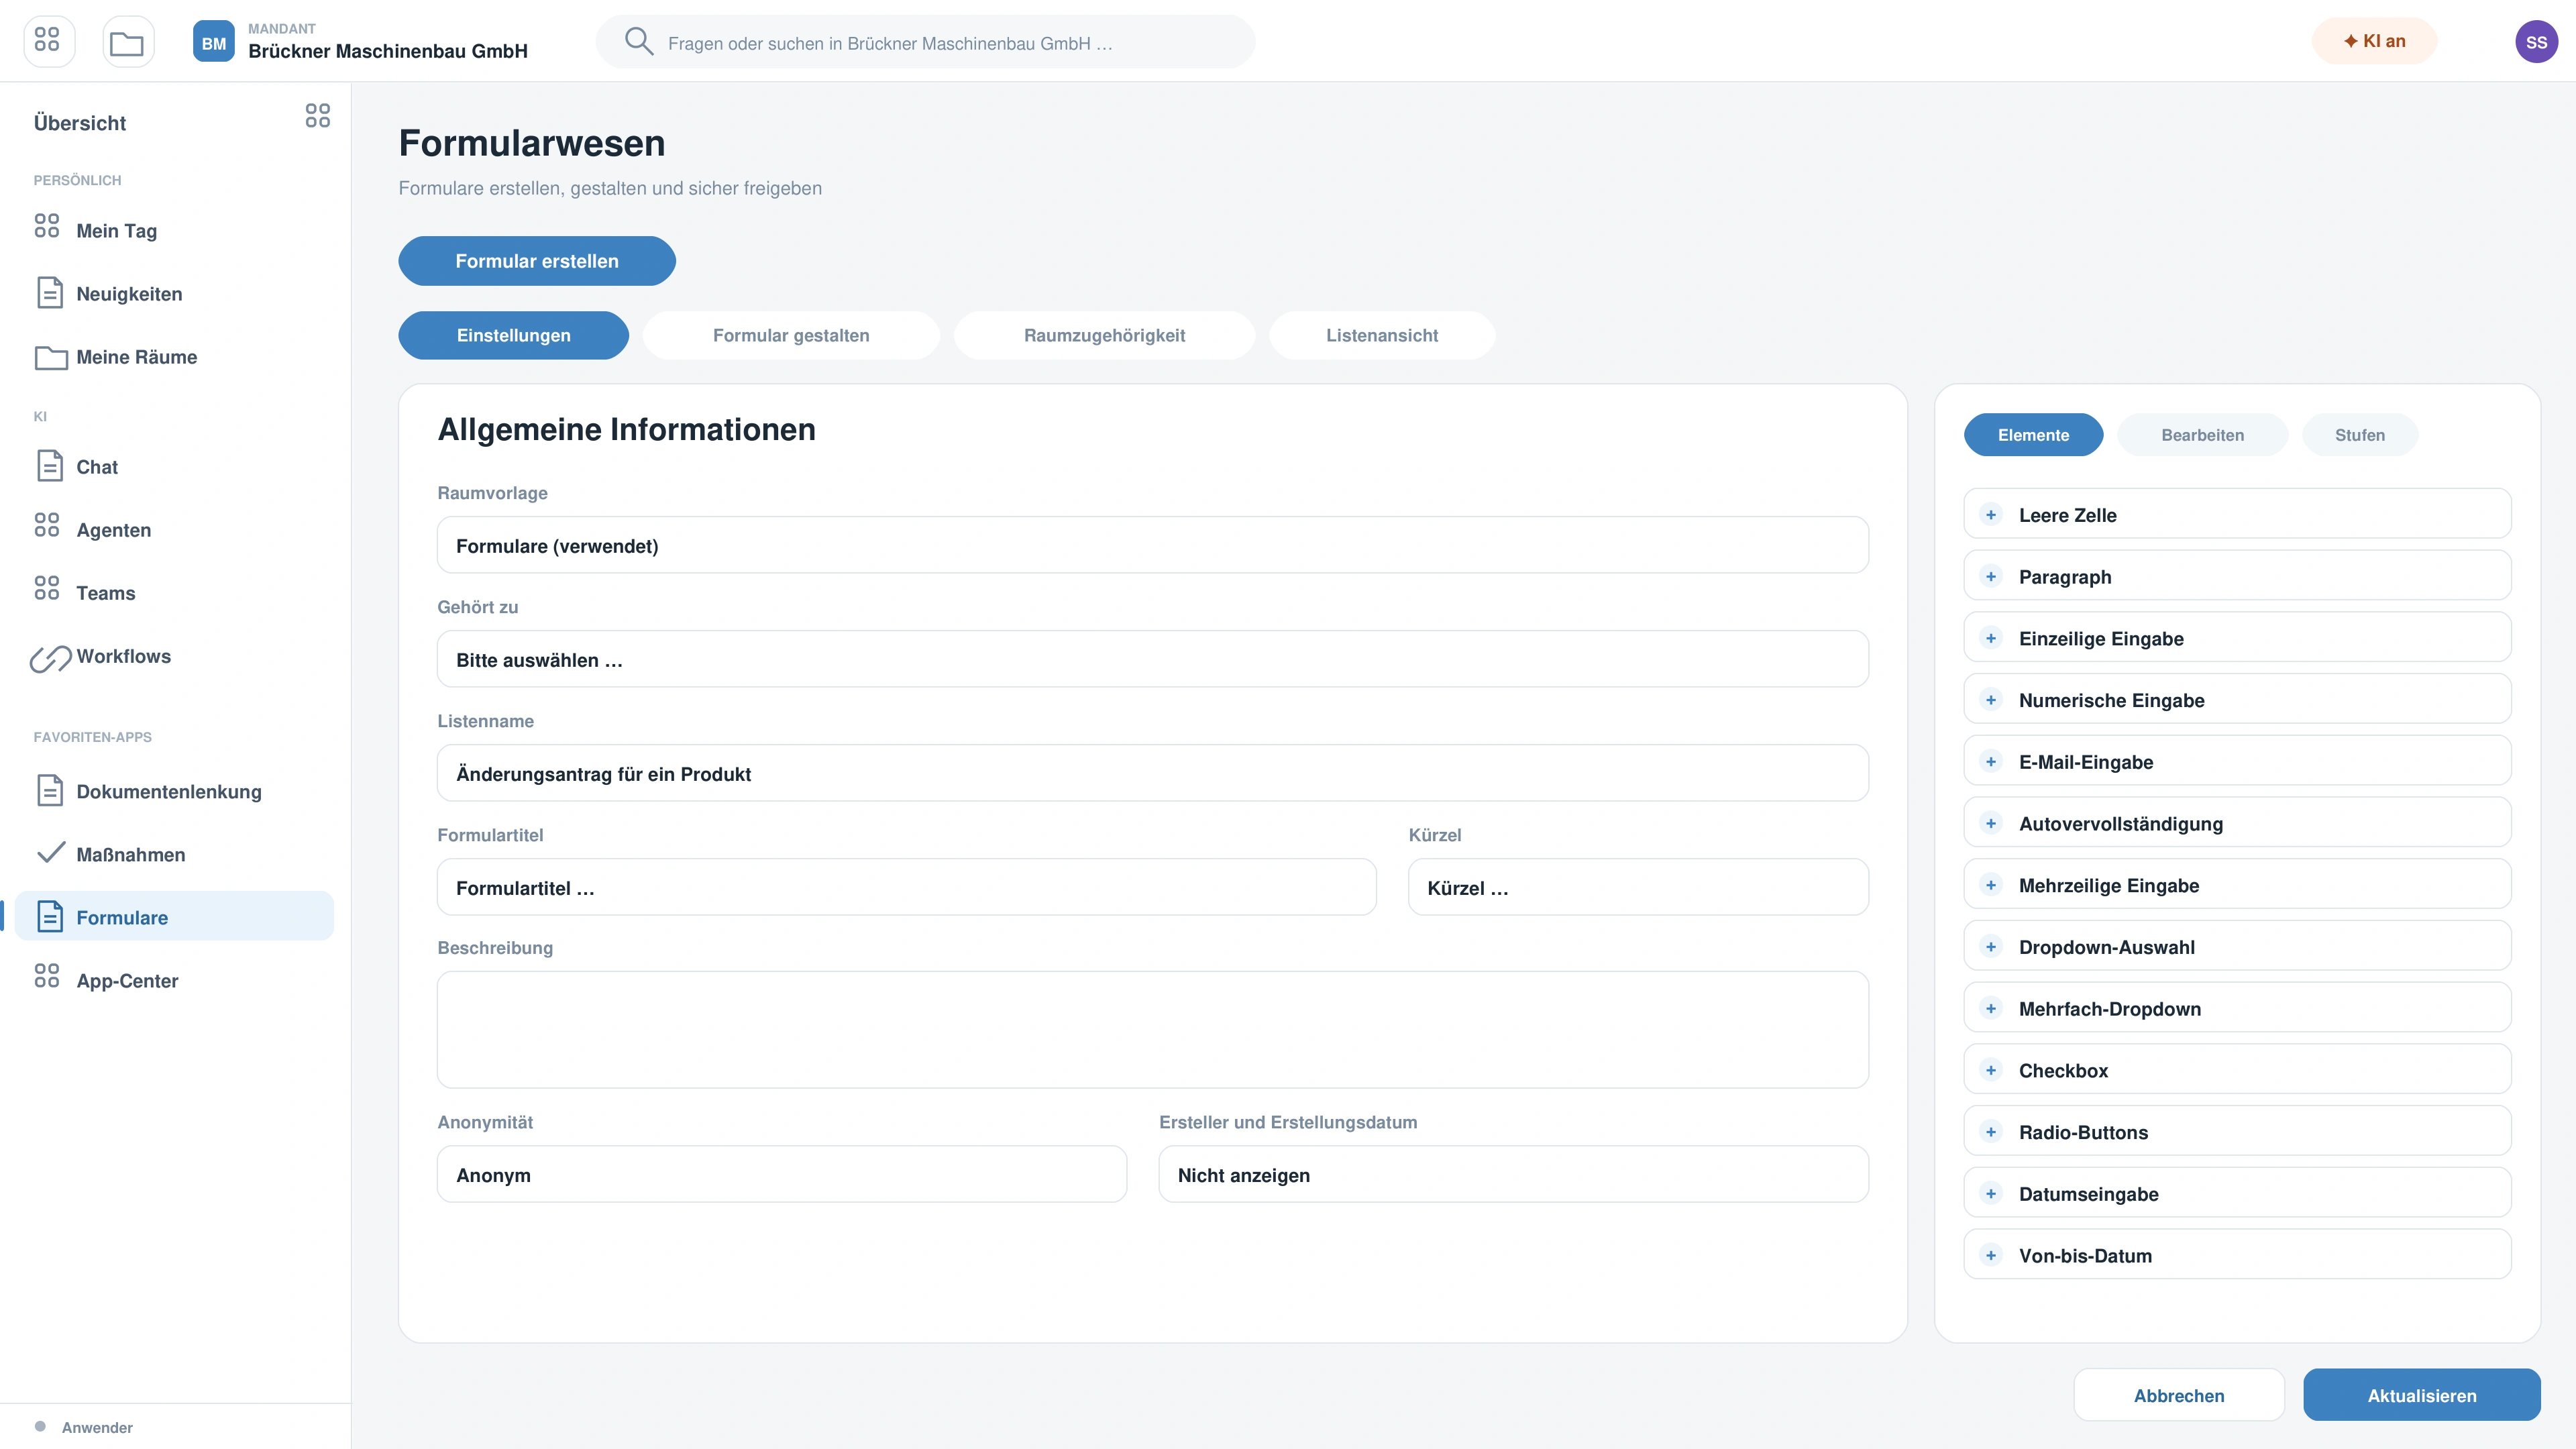Screen dimensions: 2576x1449
Task: Click the plus icon for Paragraph
Action: 1990,576
